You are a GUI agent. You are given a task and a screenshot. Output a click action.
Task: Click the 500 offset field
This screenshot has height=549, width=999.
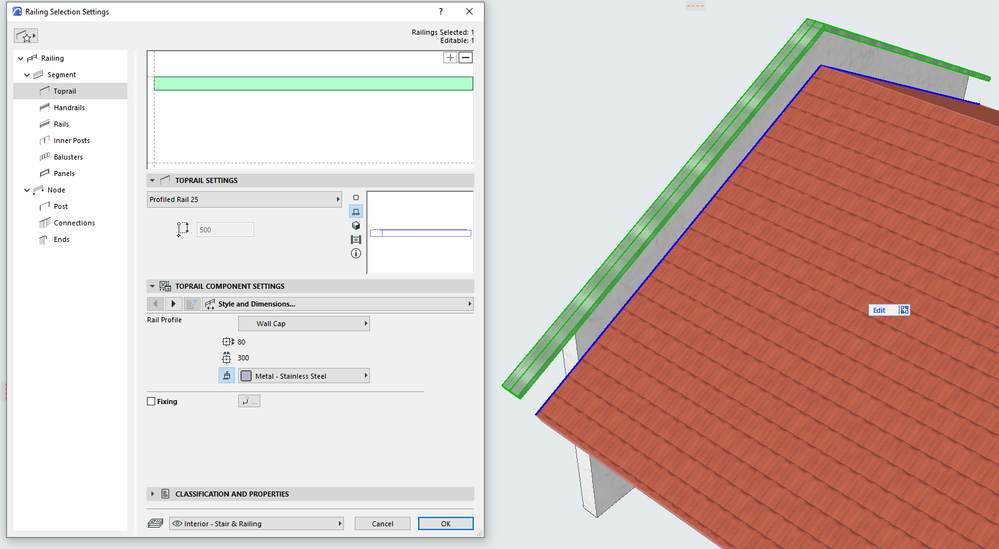click(225, 229)
